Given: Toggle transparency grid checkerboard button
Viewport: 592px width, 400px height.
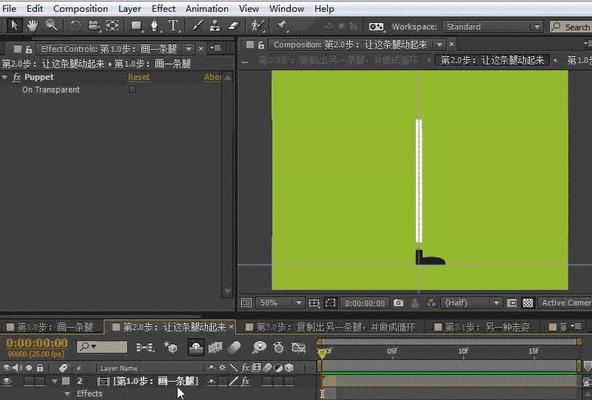Looking at the screenshot, I should click(x=528, y=303).
